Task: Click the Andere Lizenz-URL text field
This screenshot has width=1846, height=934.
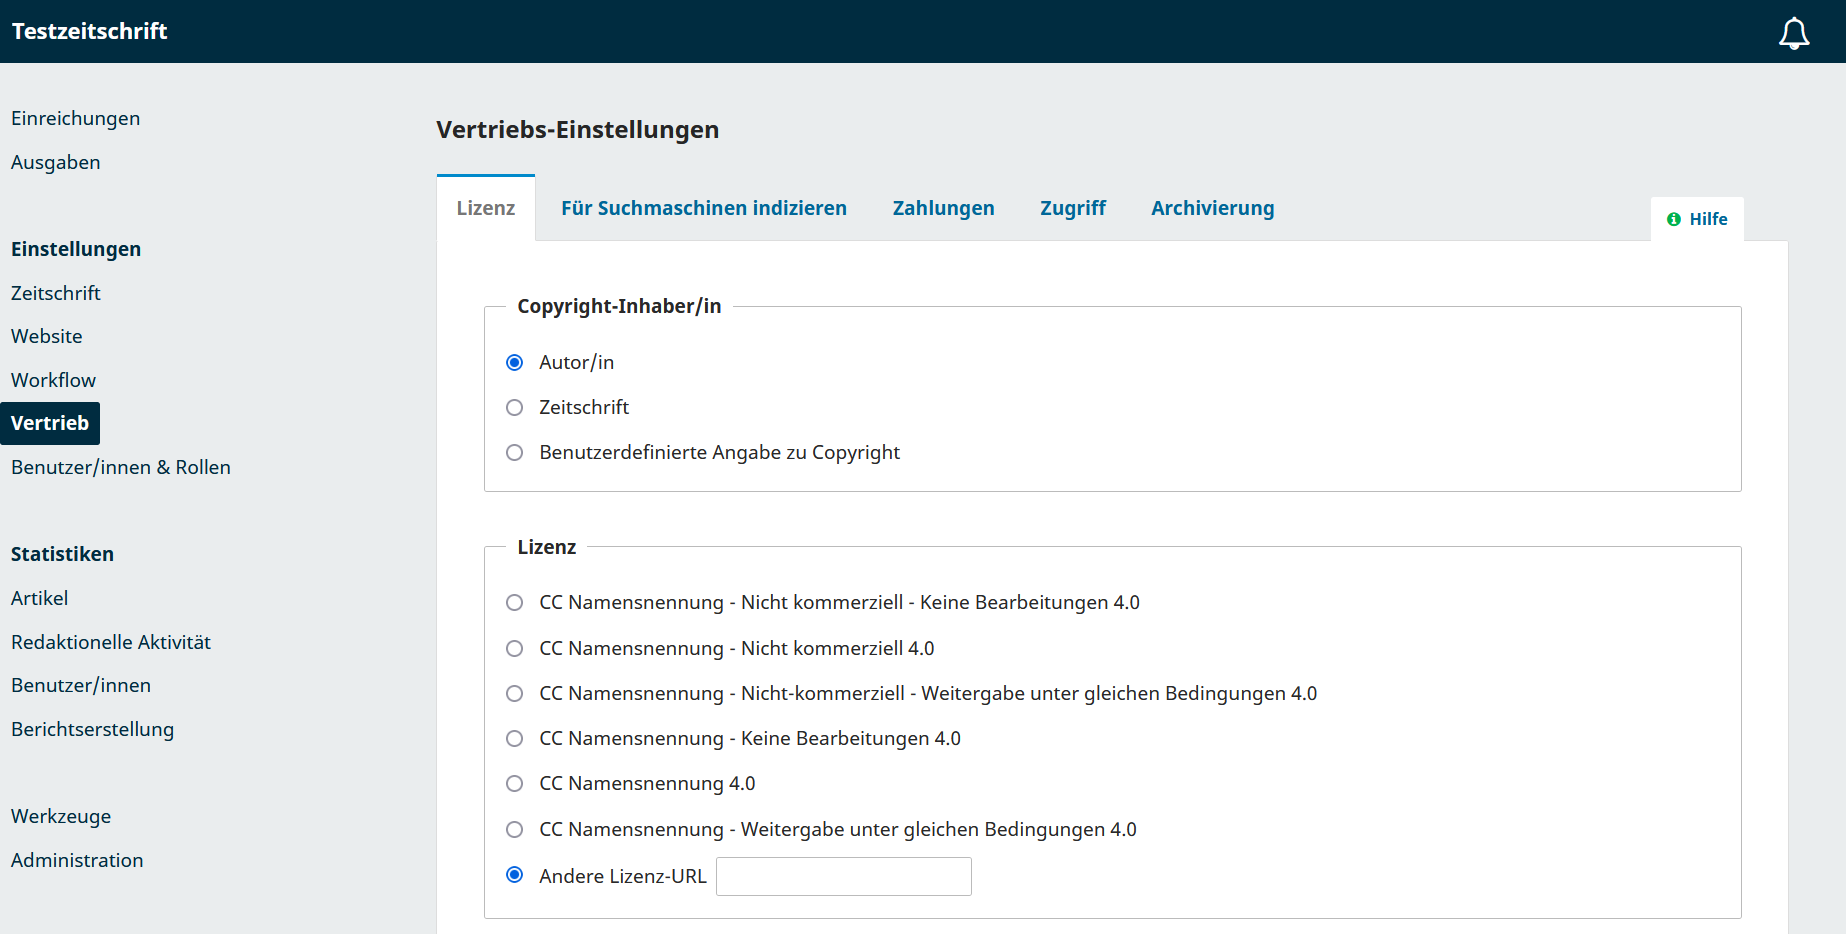Action: click(x=843, y=876)
